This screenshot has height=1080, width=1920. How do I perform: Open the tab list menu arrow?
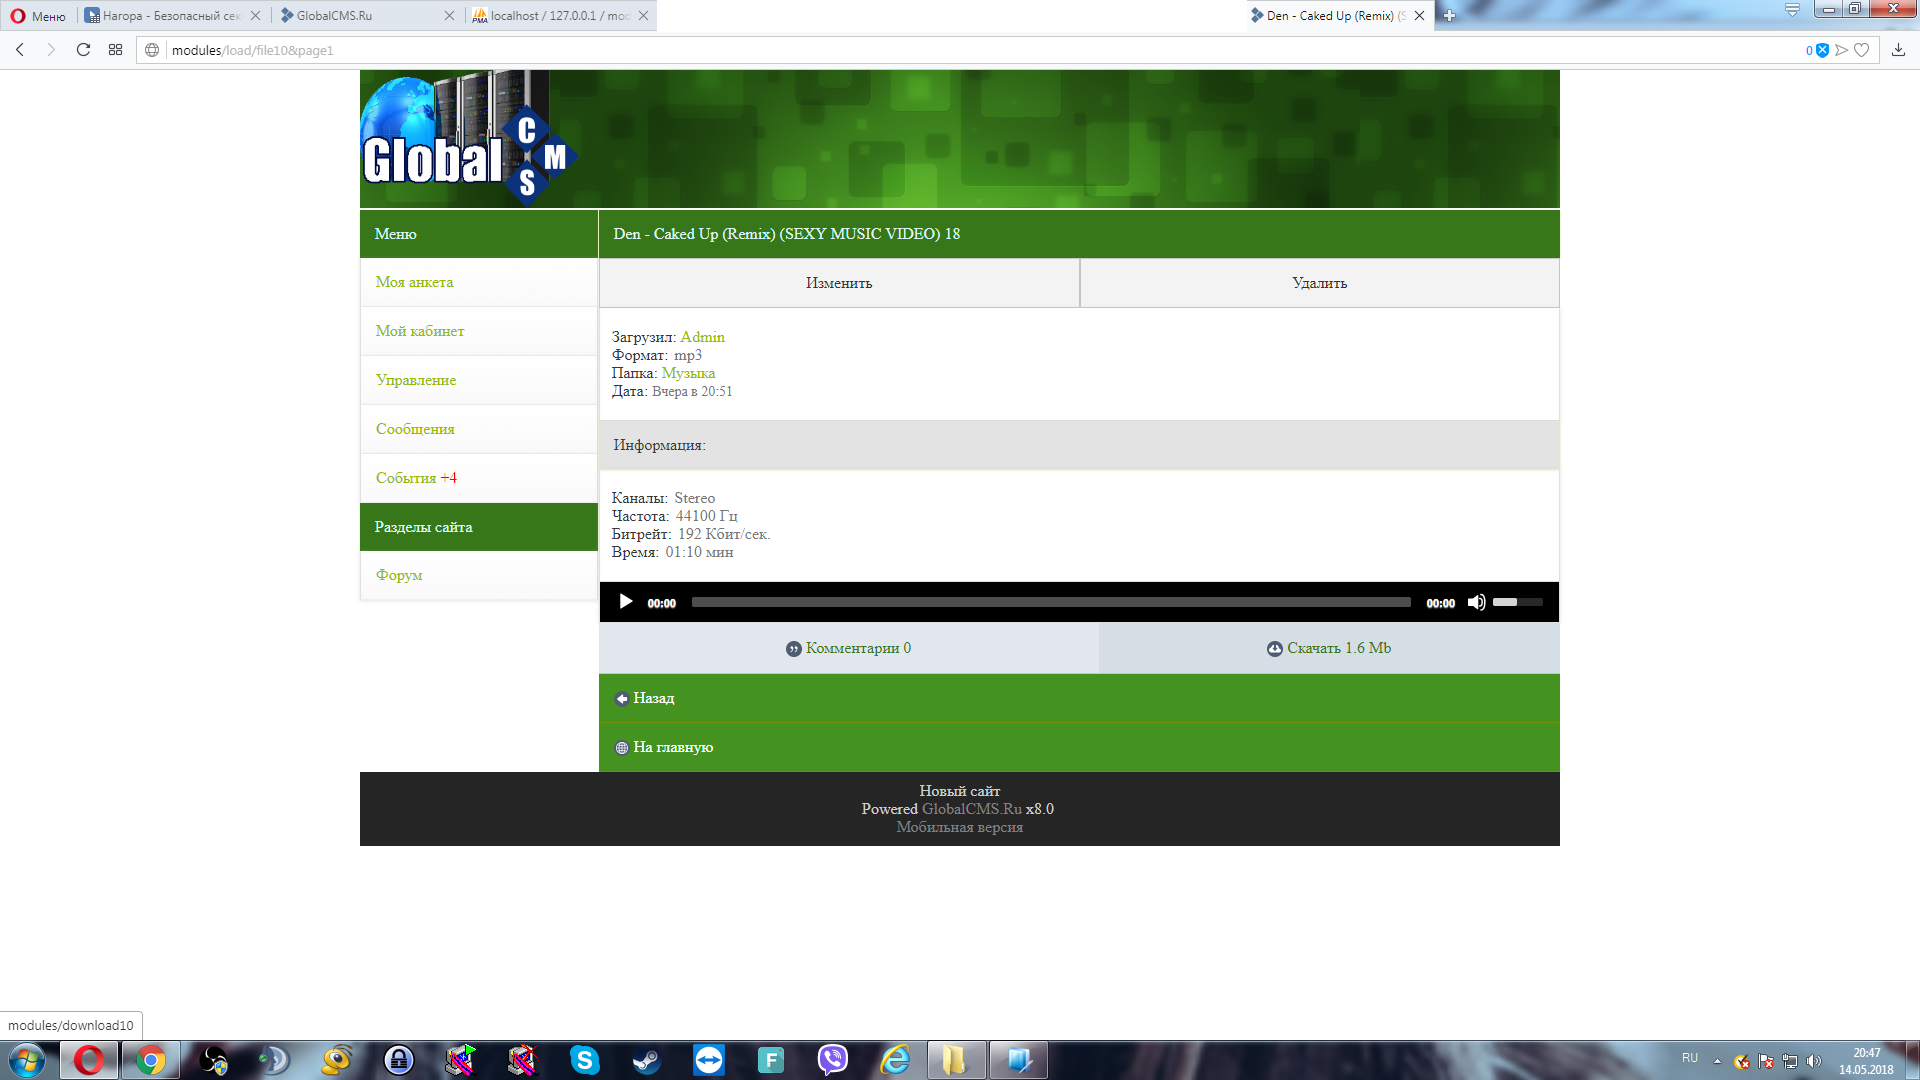(x=1792, y=10)
